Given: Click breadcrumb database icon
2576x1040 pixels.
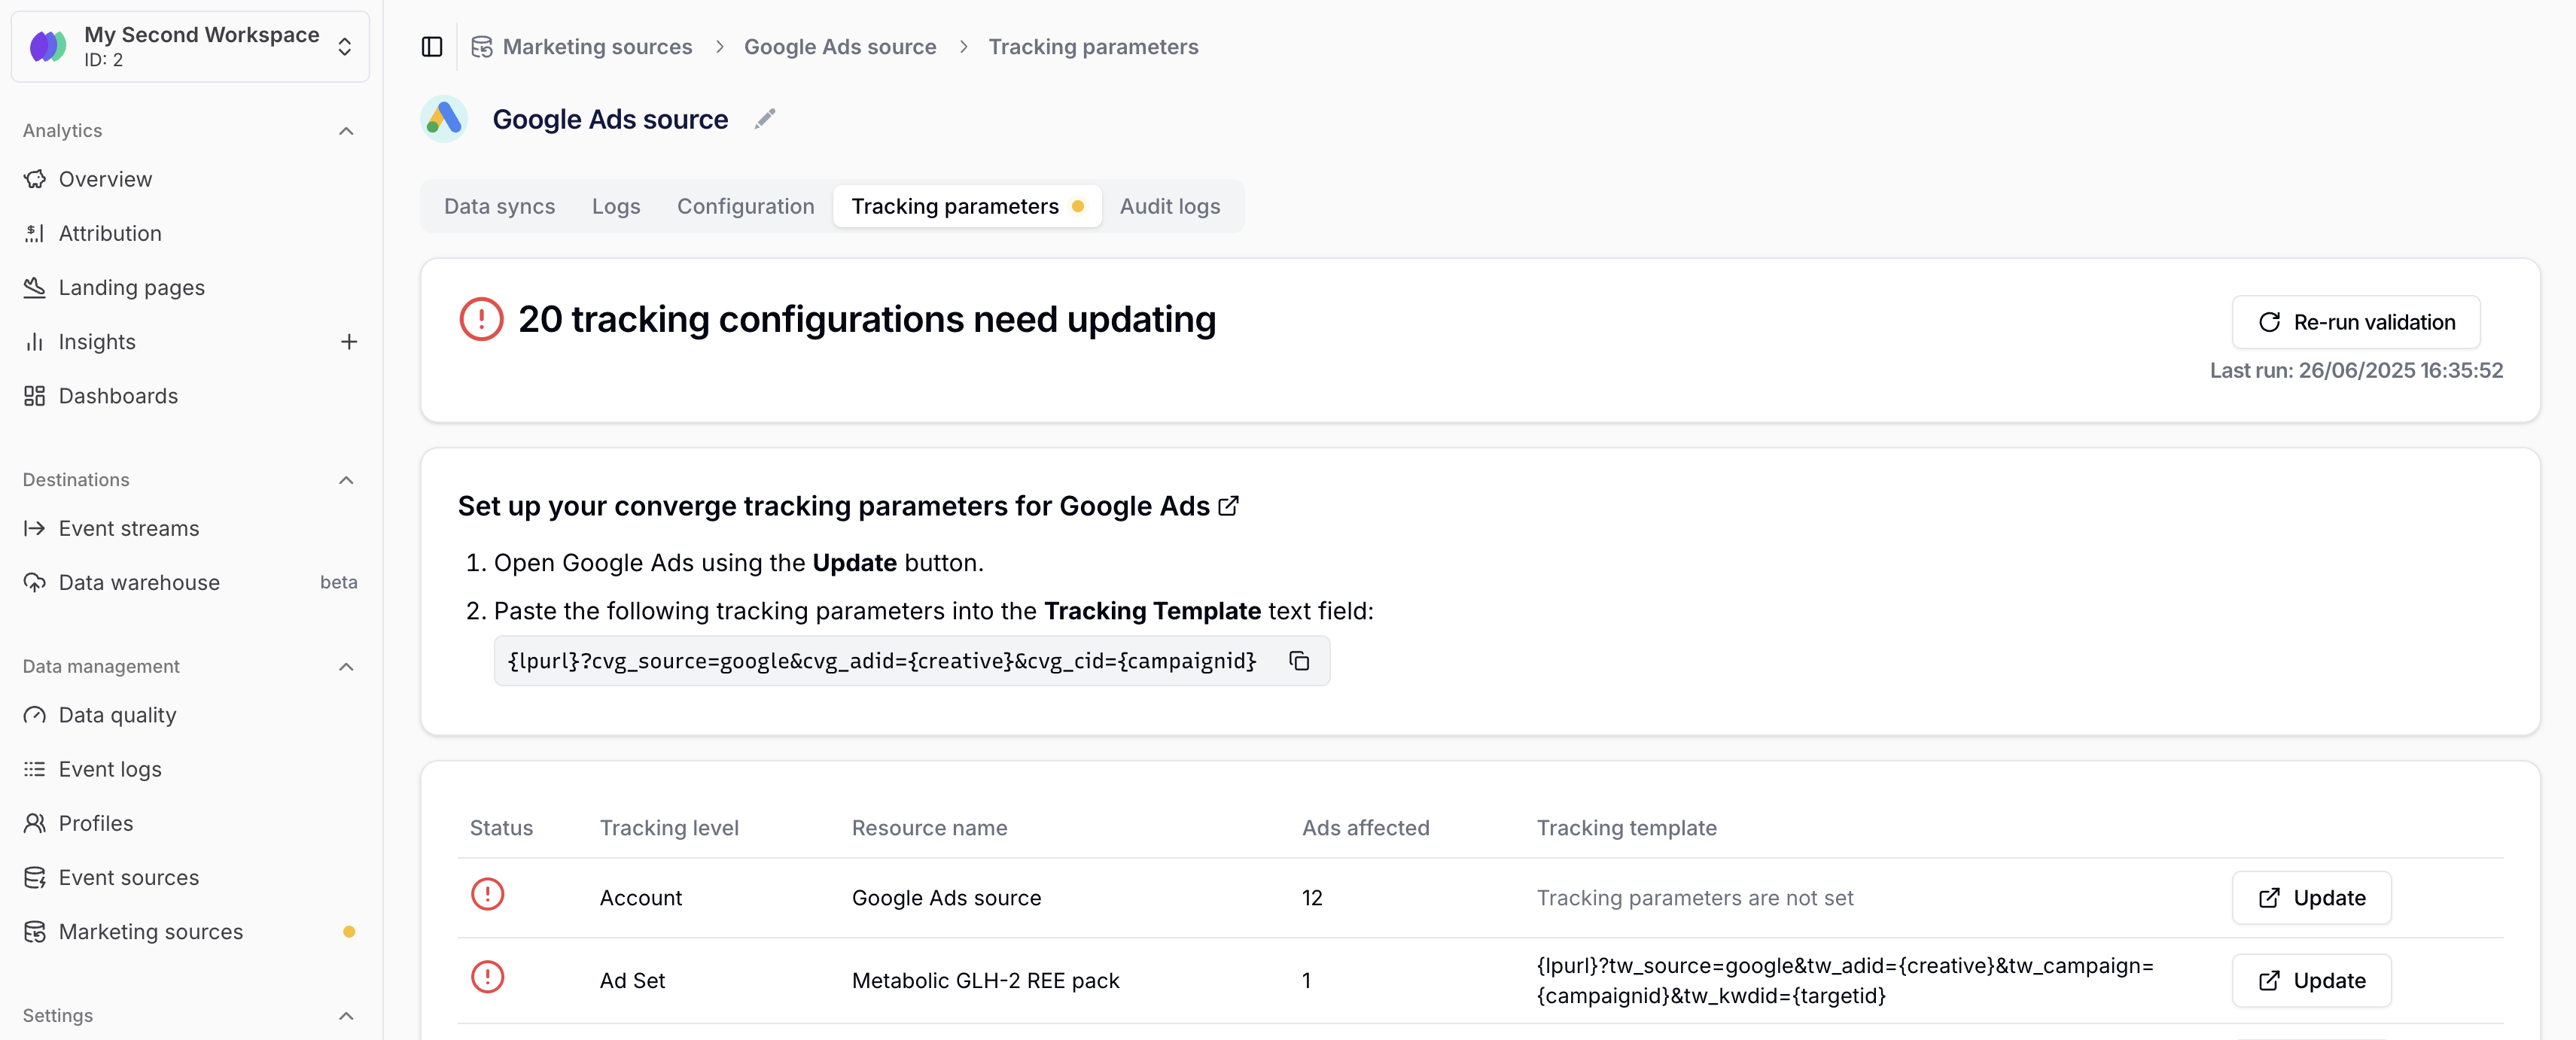Looking at the screenshot, I should [482, 47].
